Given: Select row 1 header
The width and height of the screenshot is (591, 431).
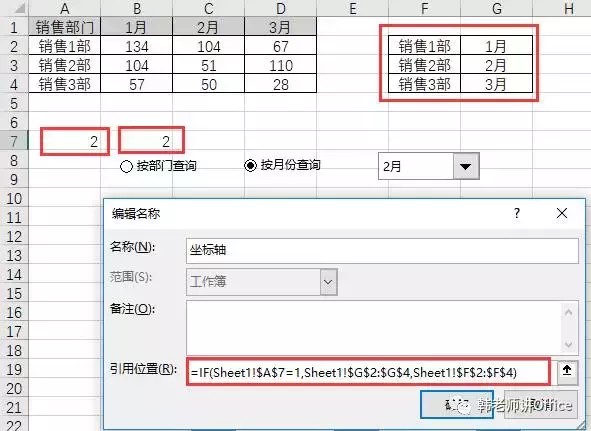Looking at the screenshot, I should click(x=14, y=27).
